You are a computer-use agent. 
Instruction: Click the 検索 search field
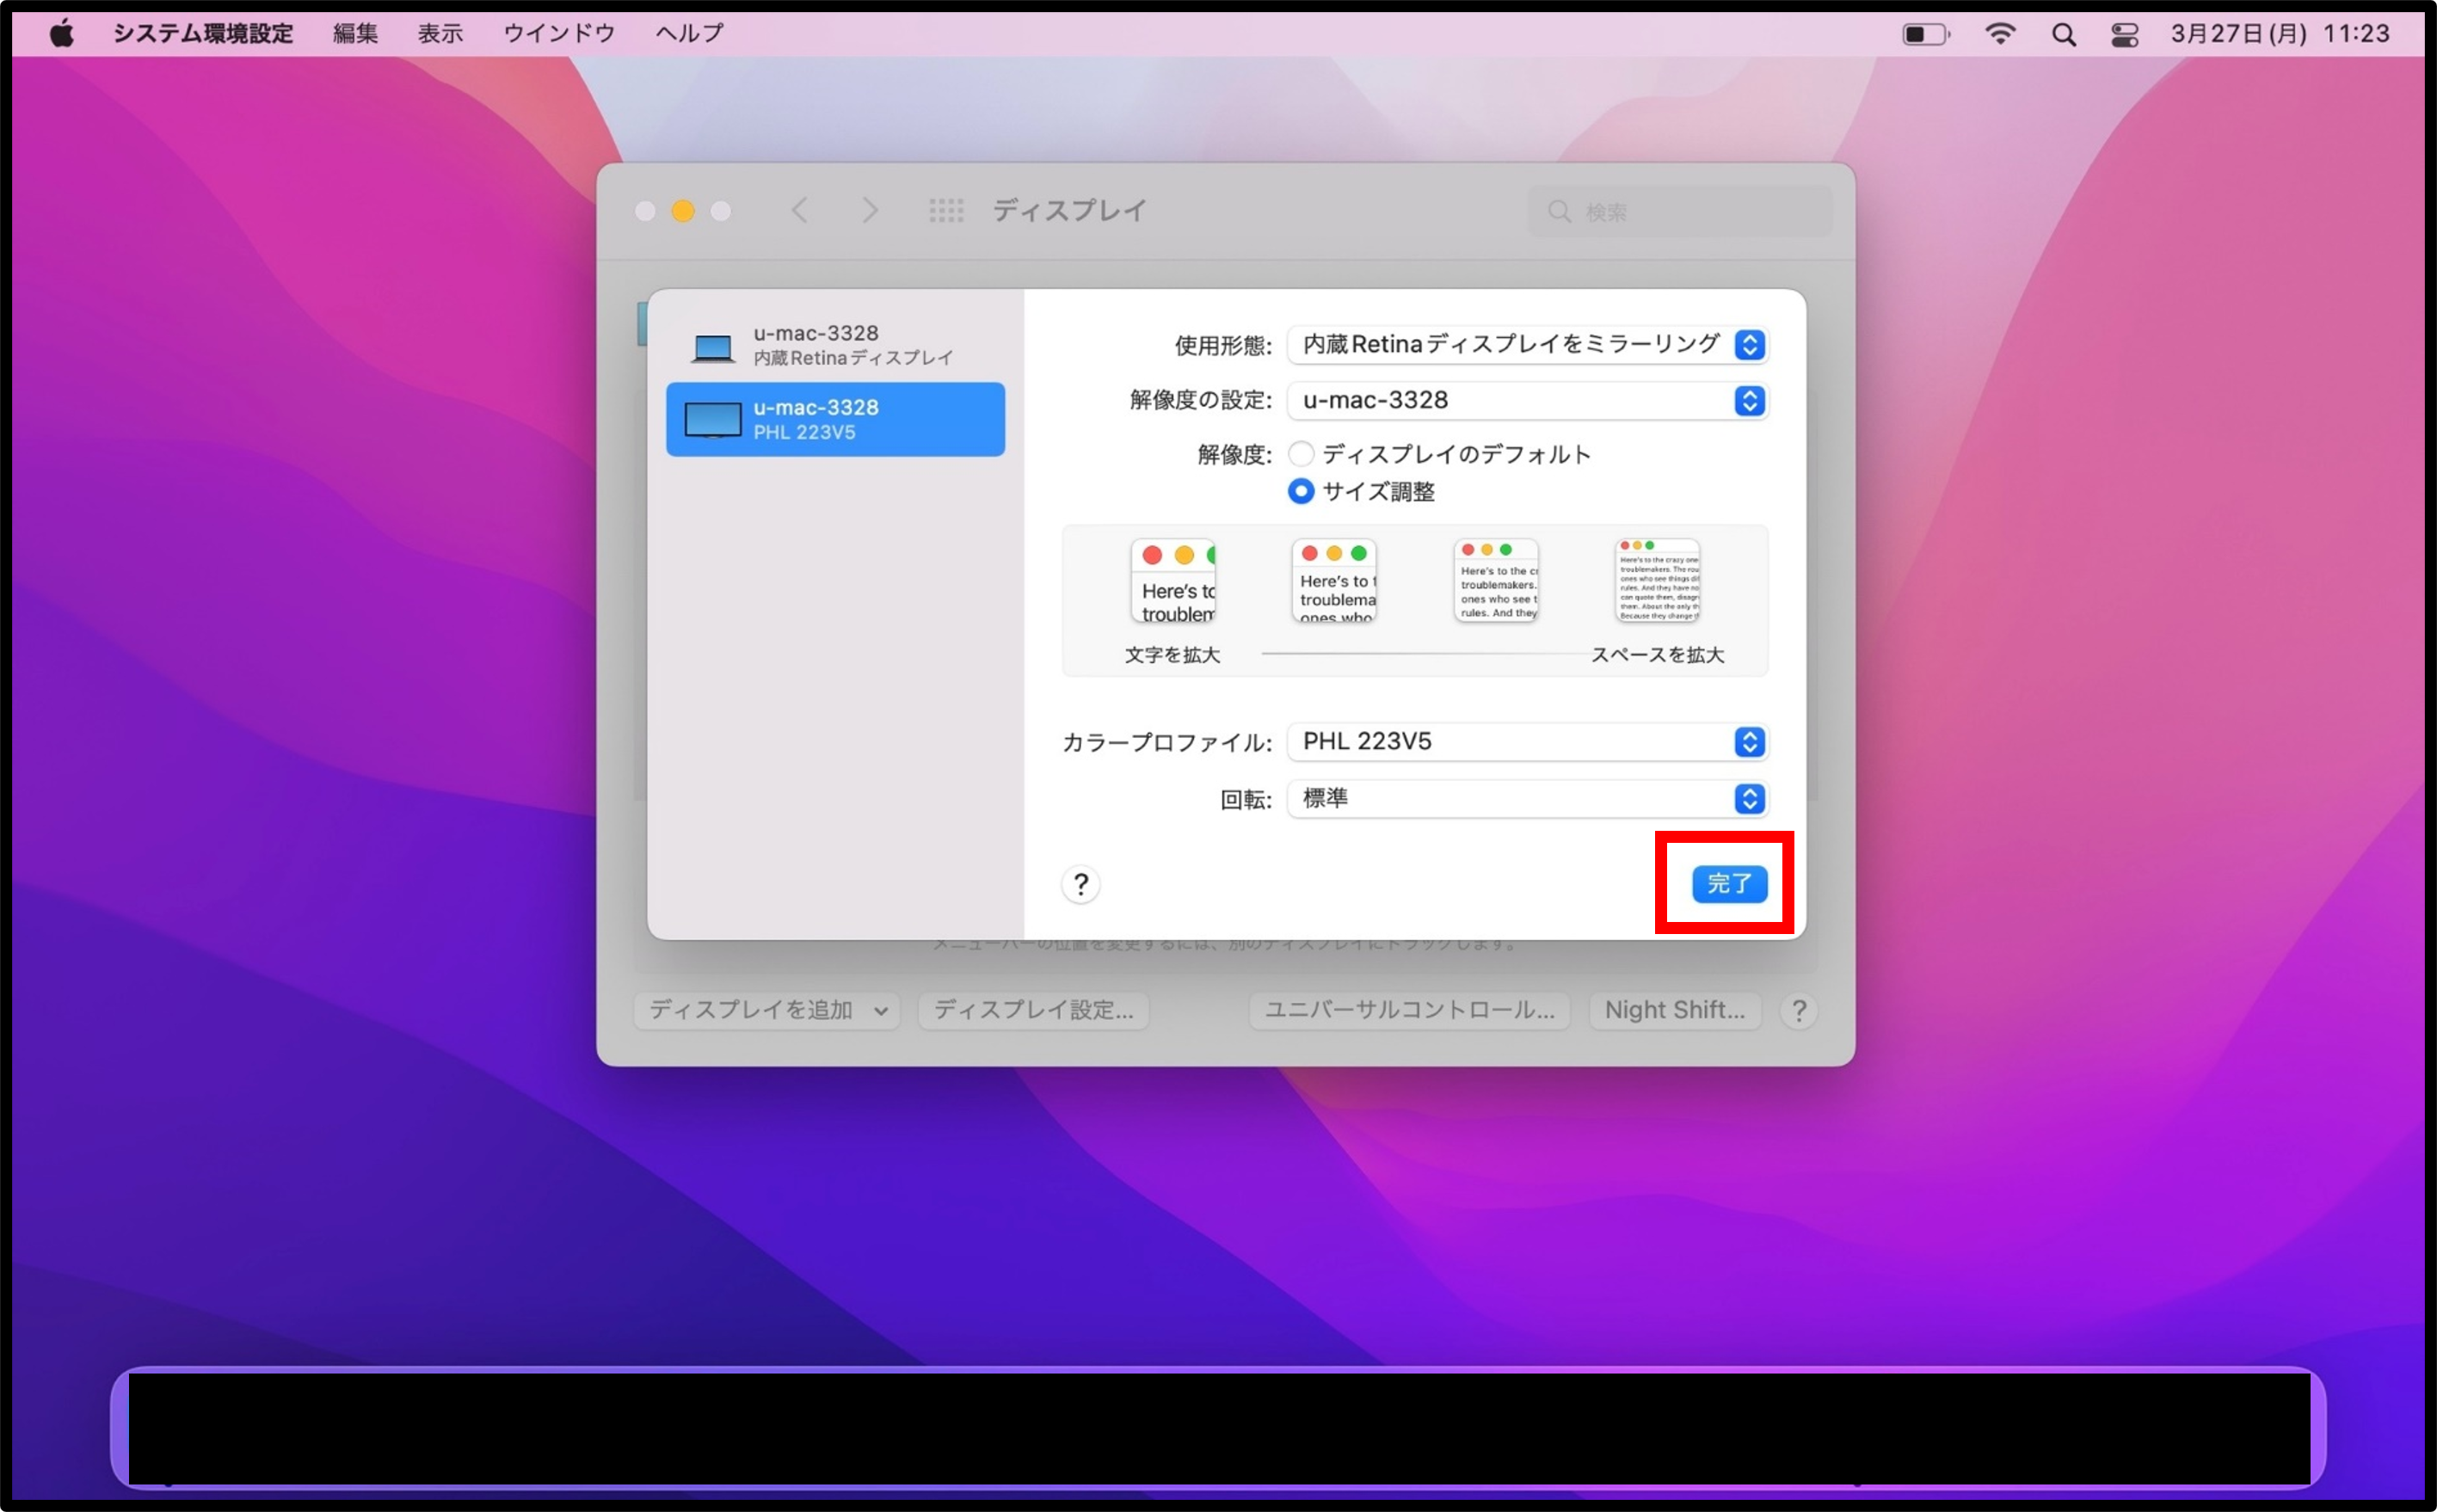(x=1680, y=211)
